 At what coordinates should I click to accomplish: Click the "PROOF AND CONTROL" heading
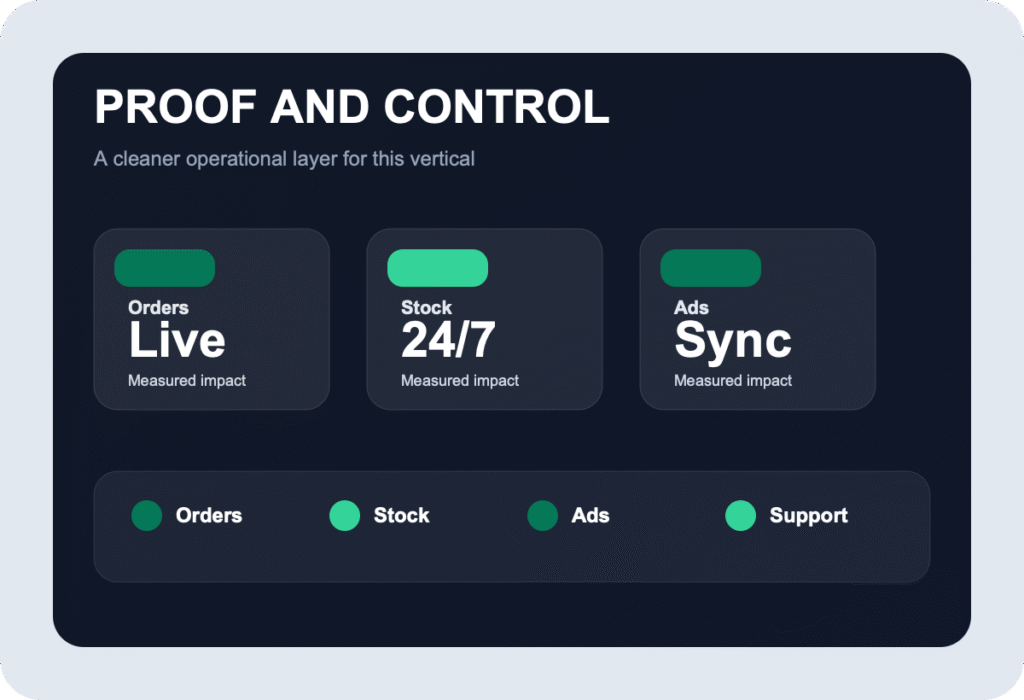[351, 107]
